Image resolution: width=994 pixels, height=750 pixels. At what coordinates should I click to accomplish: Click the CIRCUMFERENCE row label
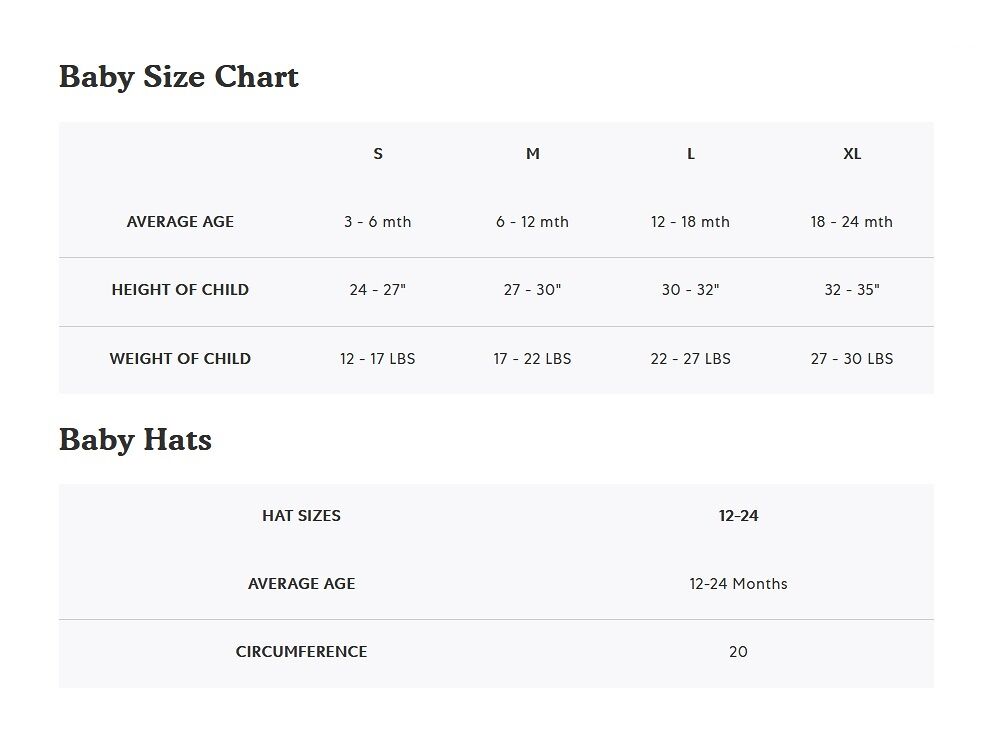301,652
